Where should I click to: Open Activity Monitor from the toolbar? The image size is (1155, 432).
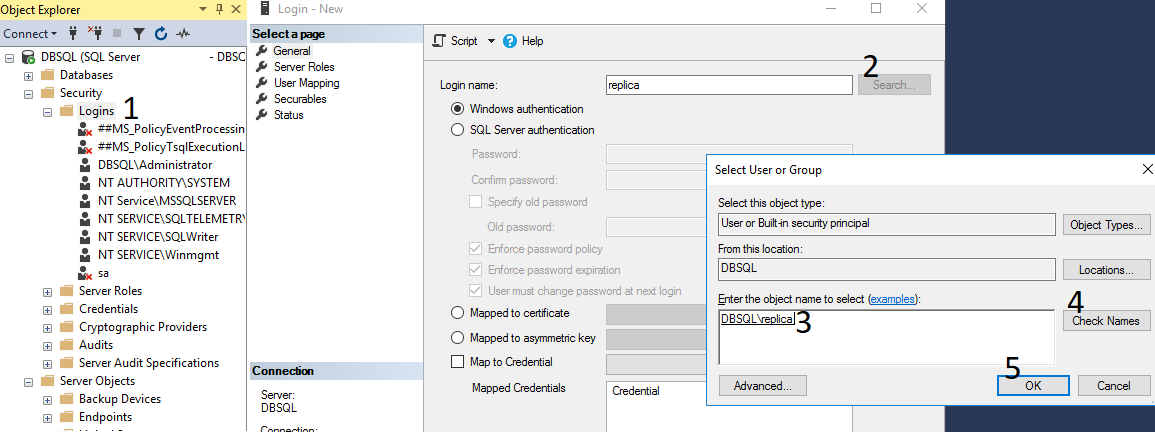(183, 33)
